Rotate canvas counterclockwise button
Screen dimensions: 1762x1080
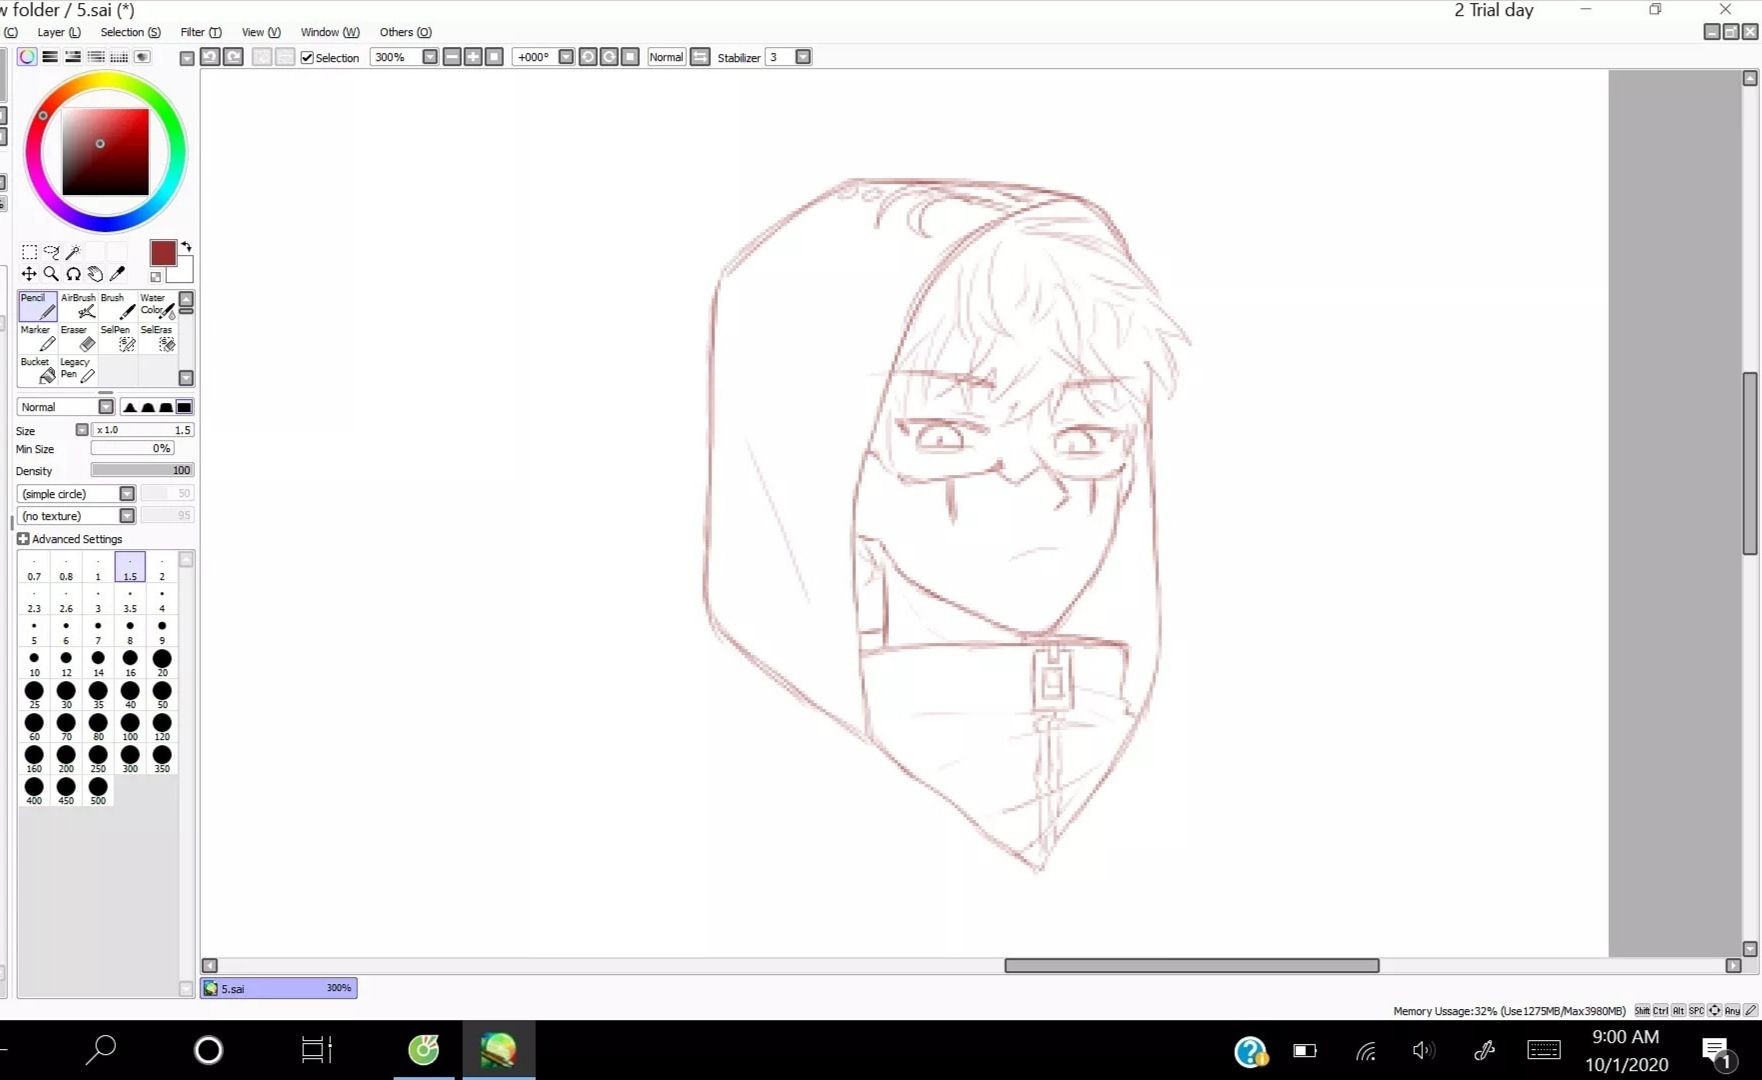(x=588, y=57)
